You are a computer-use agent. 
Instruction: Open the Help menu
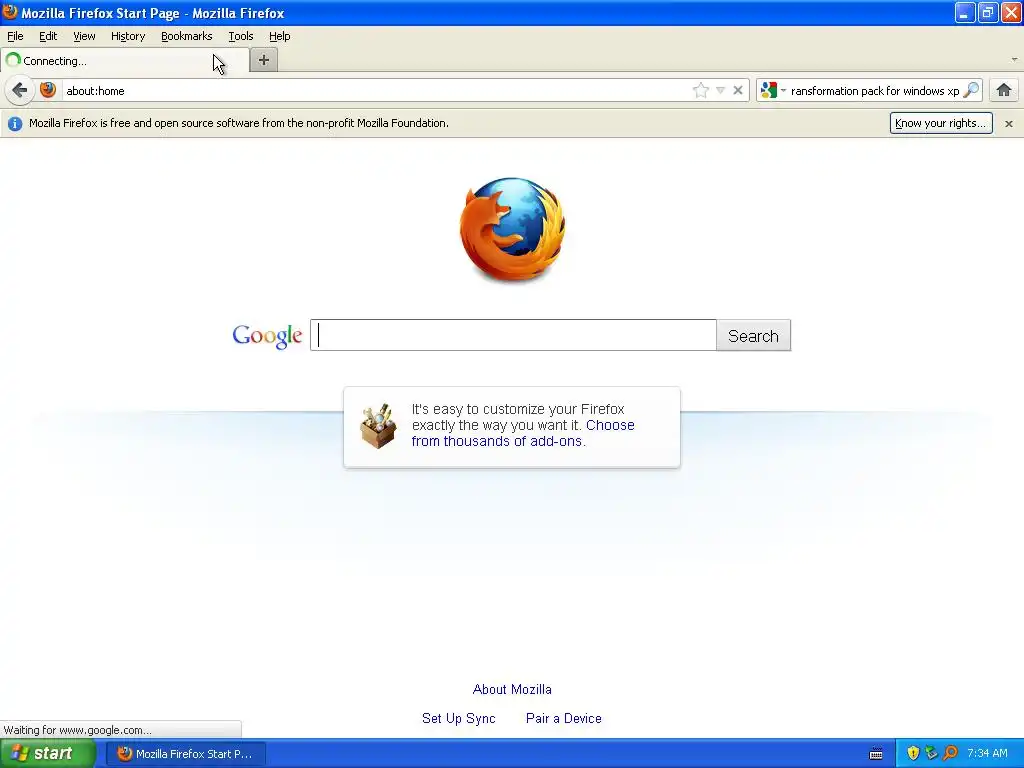click(x=280, y=36)
